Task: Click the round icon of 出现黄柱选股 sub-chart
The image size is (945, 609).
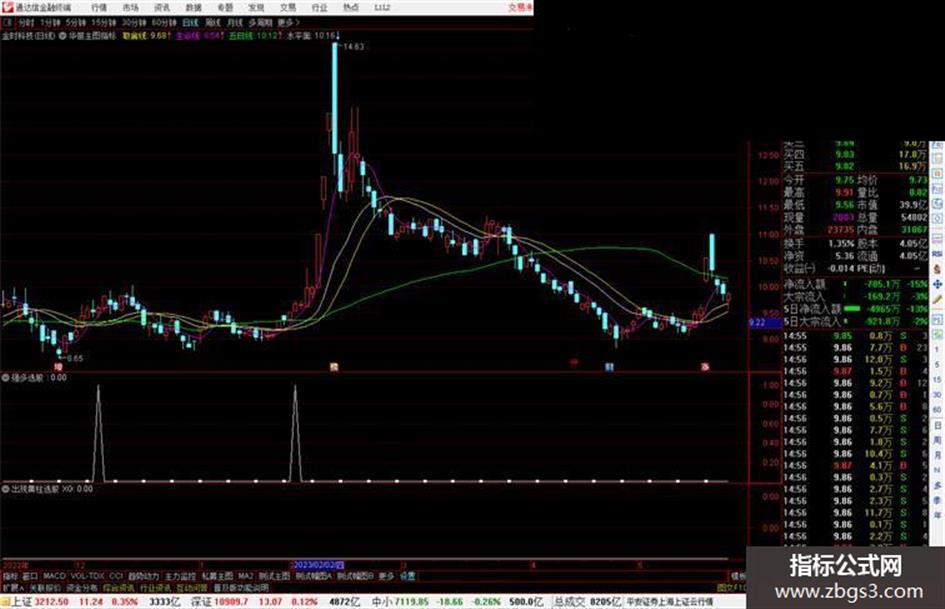Action: [6, 489]
